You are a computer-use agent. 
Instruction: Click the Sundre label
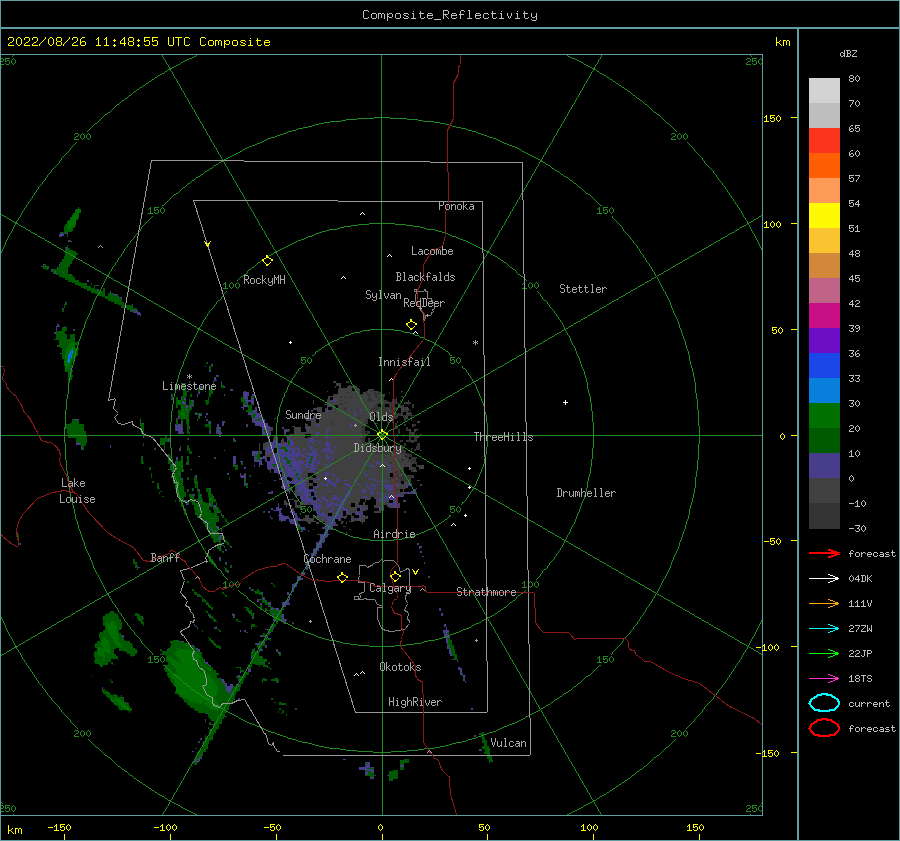click(x=303, y=414)
